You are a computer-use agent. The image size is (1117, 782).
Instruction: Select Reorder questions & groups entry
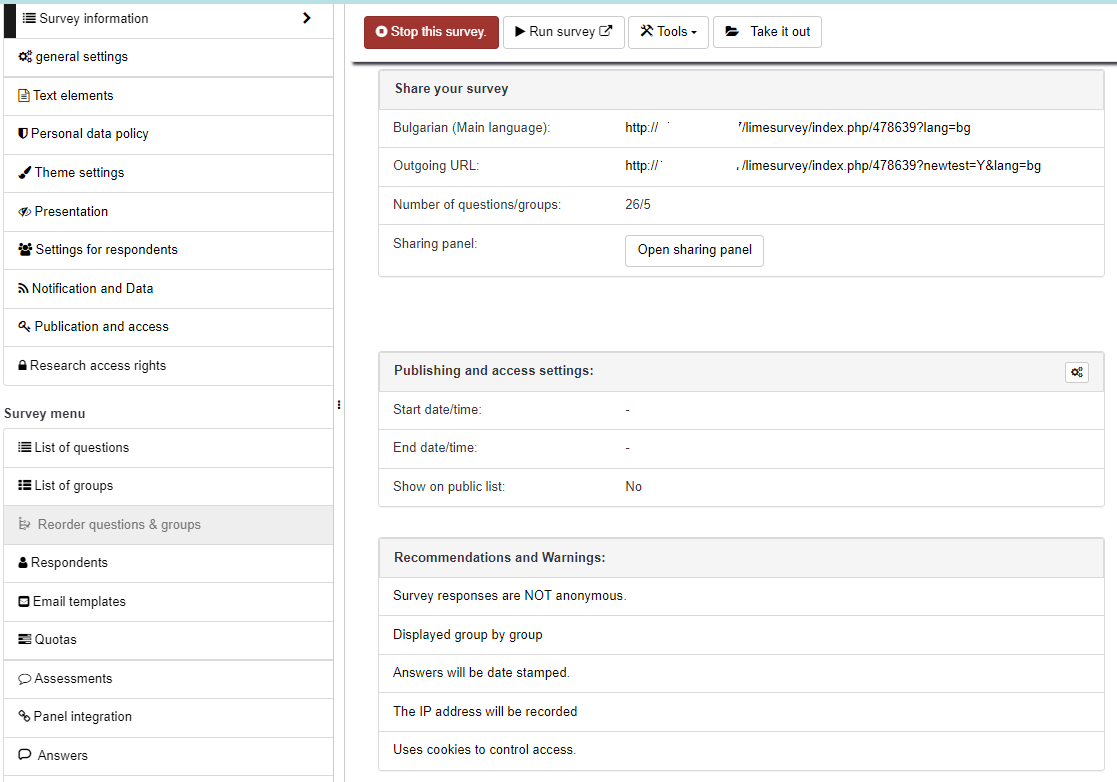(168, 525)
